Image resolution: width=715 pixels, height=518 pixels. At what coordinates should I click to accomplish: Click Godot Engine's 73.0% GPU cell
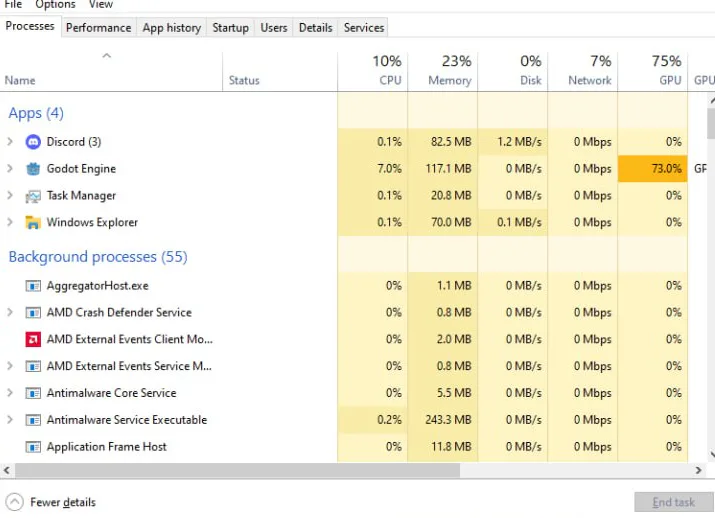[x=653, y=169]
